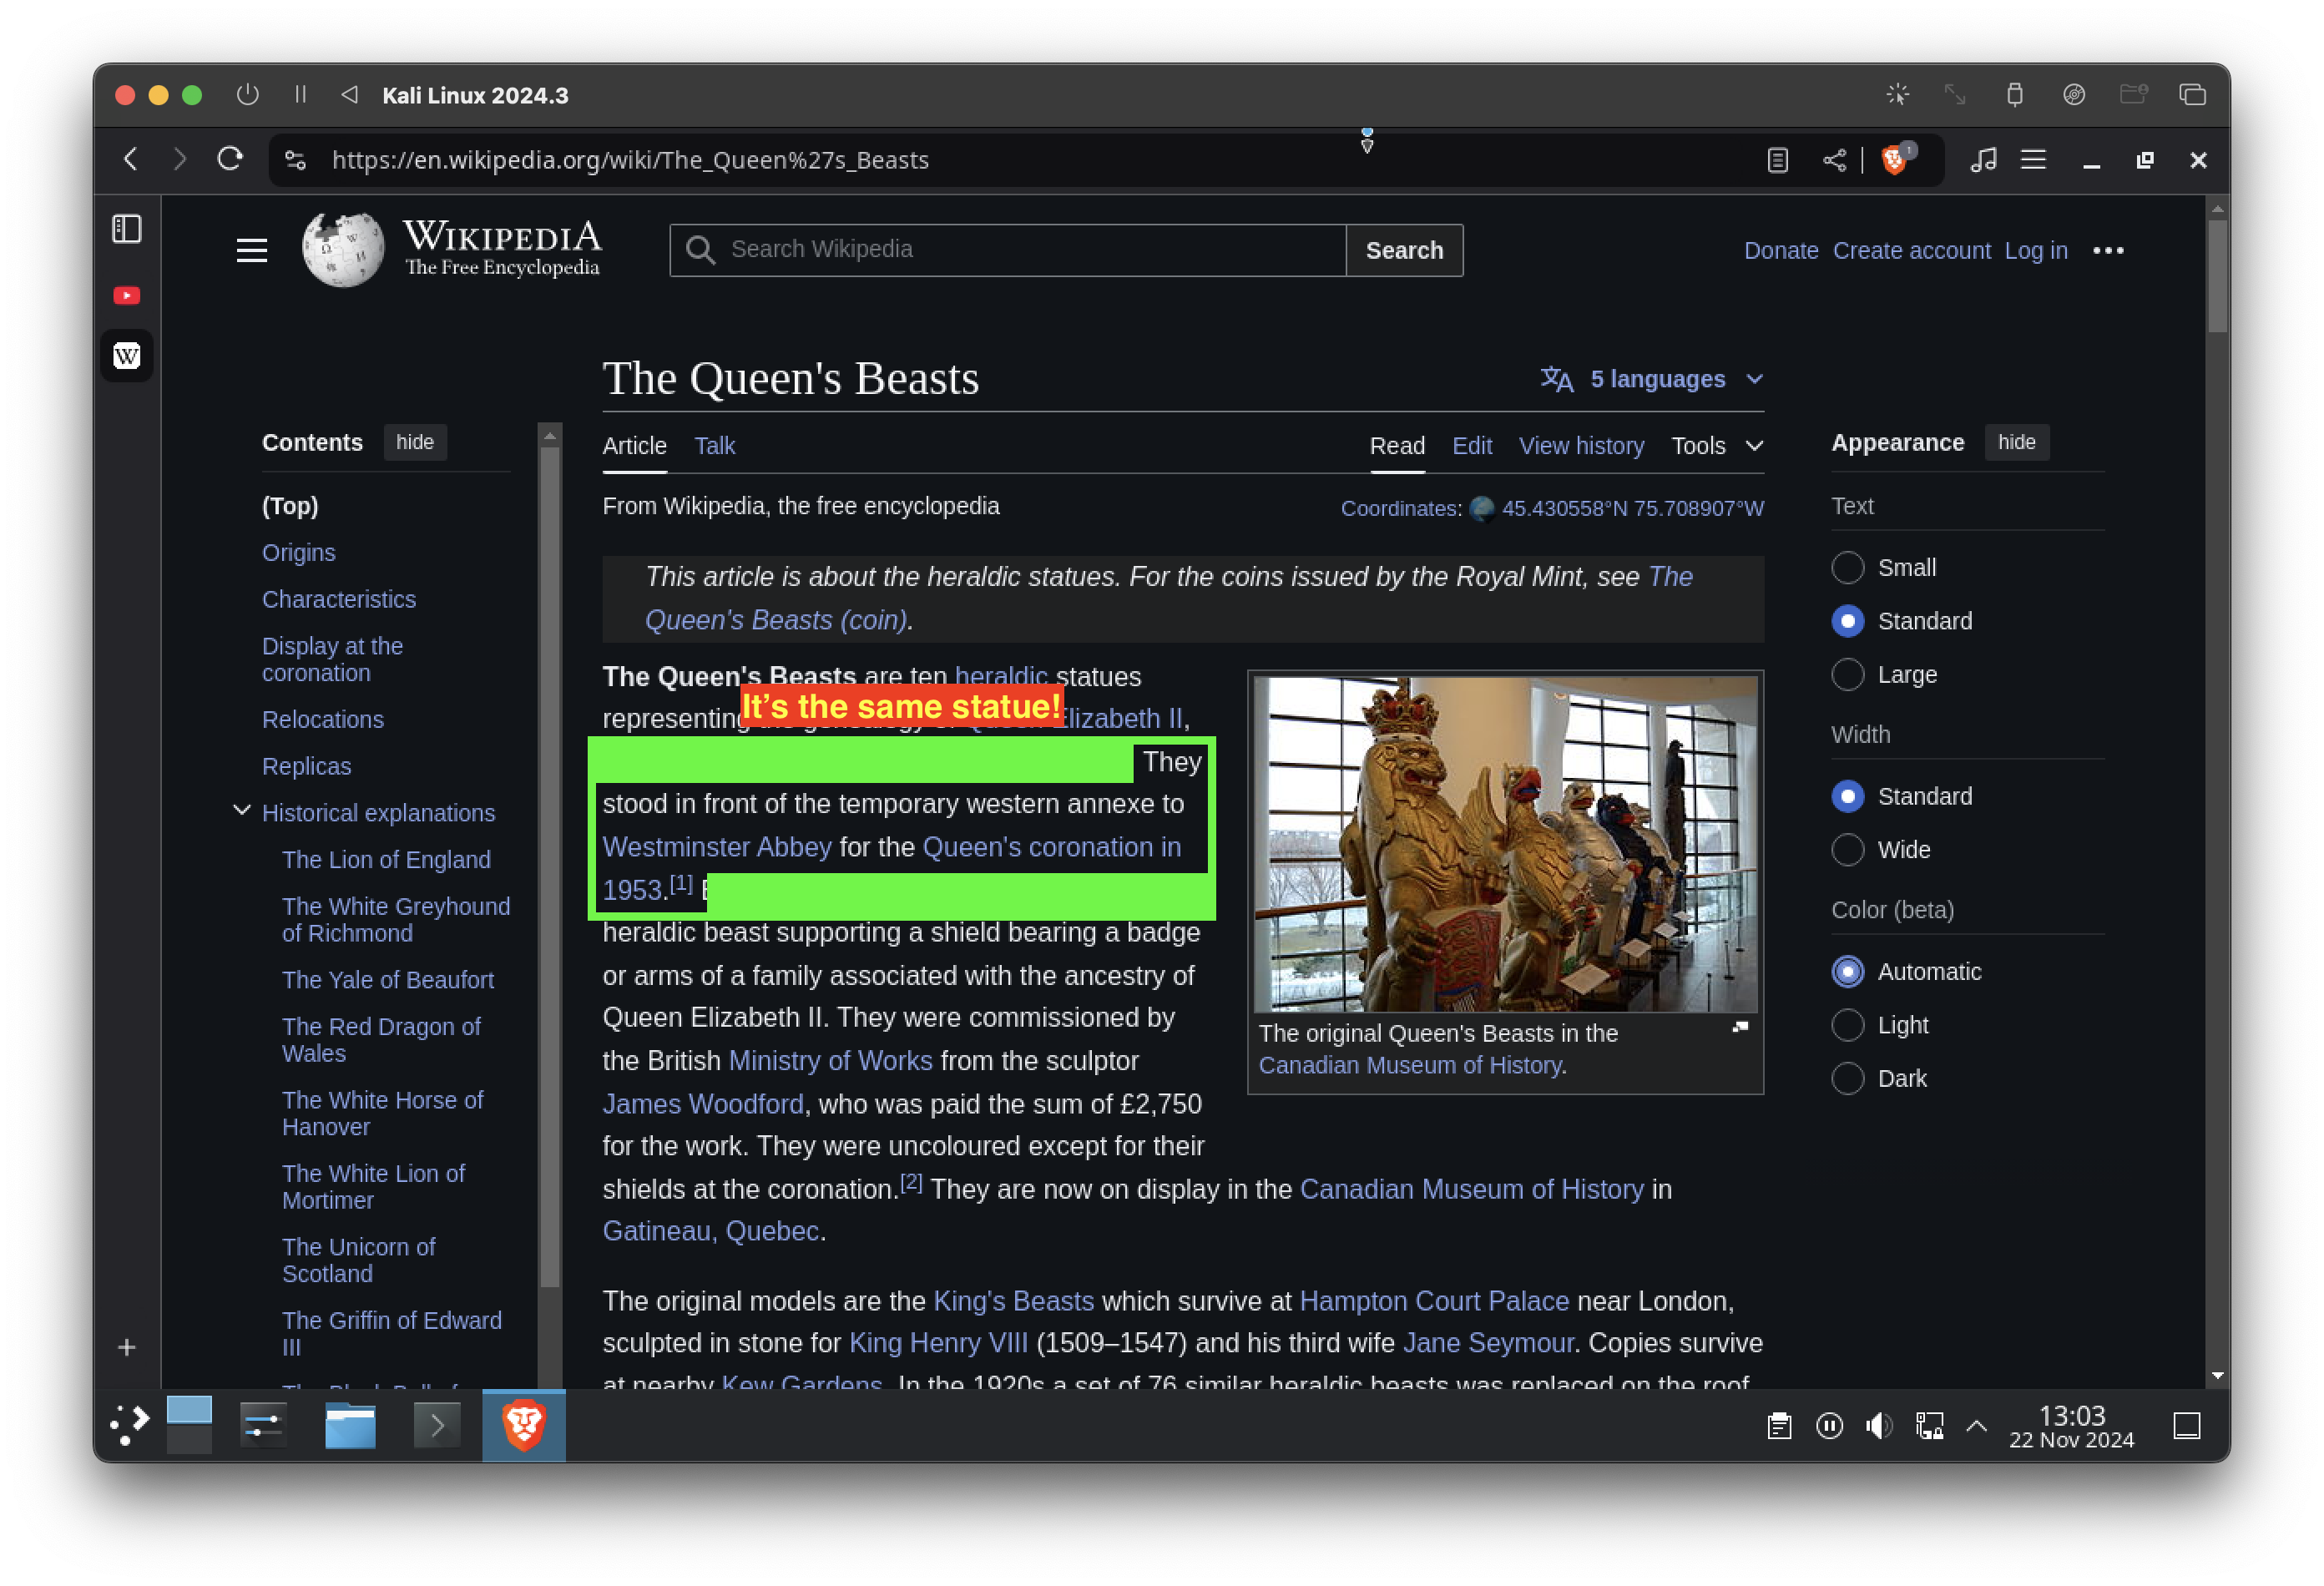Select Dark color mode

1848,1078
